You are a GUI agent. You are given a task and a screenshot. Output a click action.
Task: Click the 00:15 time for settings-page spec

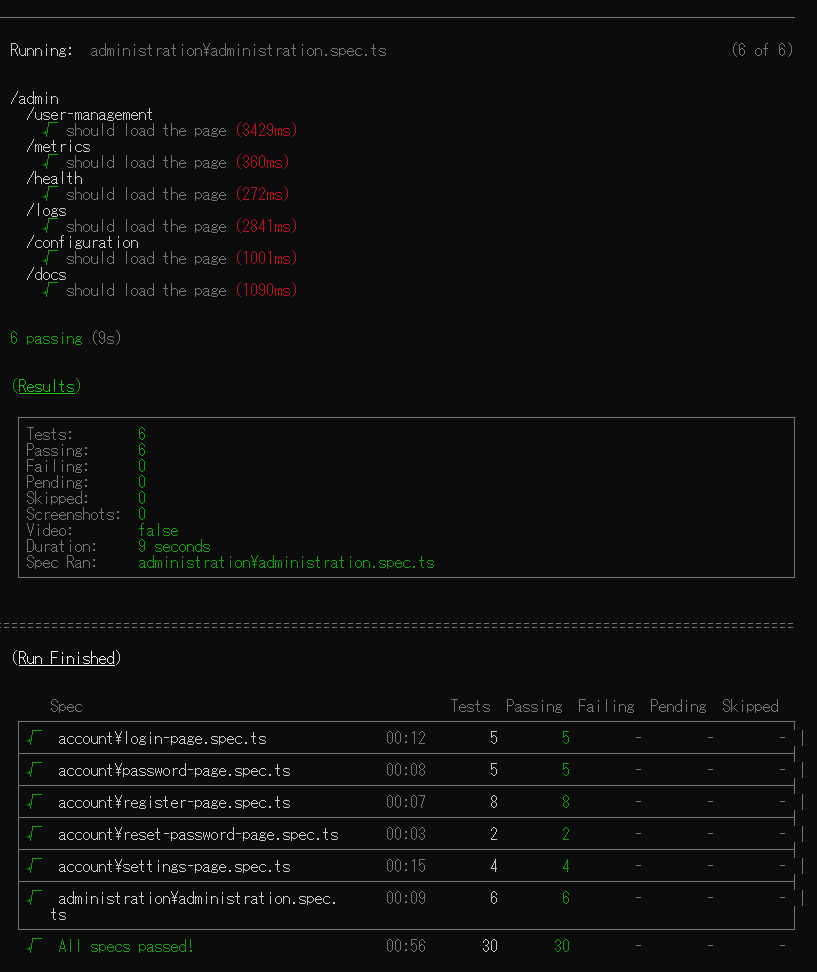406,866
